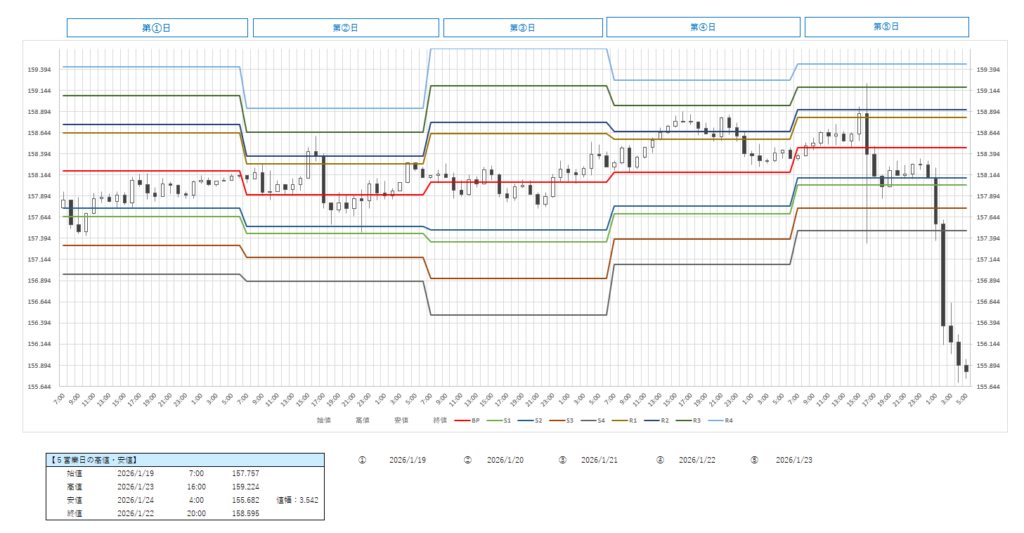Select the S1 light green legend marker
This screenshot has height=533, width=1024.
[x=500, y=421]
